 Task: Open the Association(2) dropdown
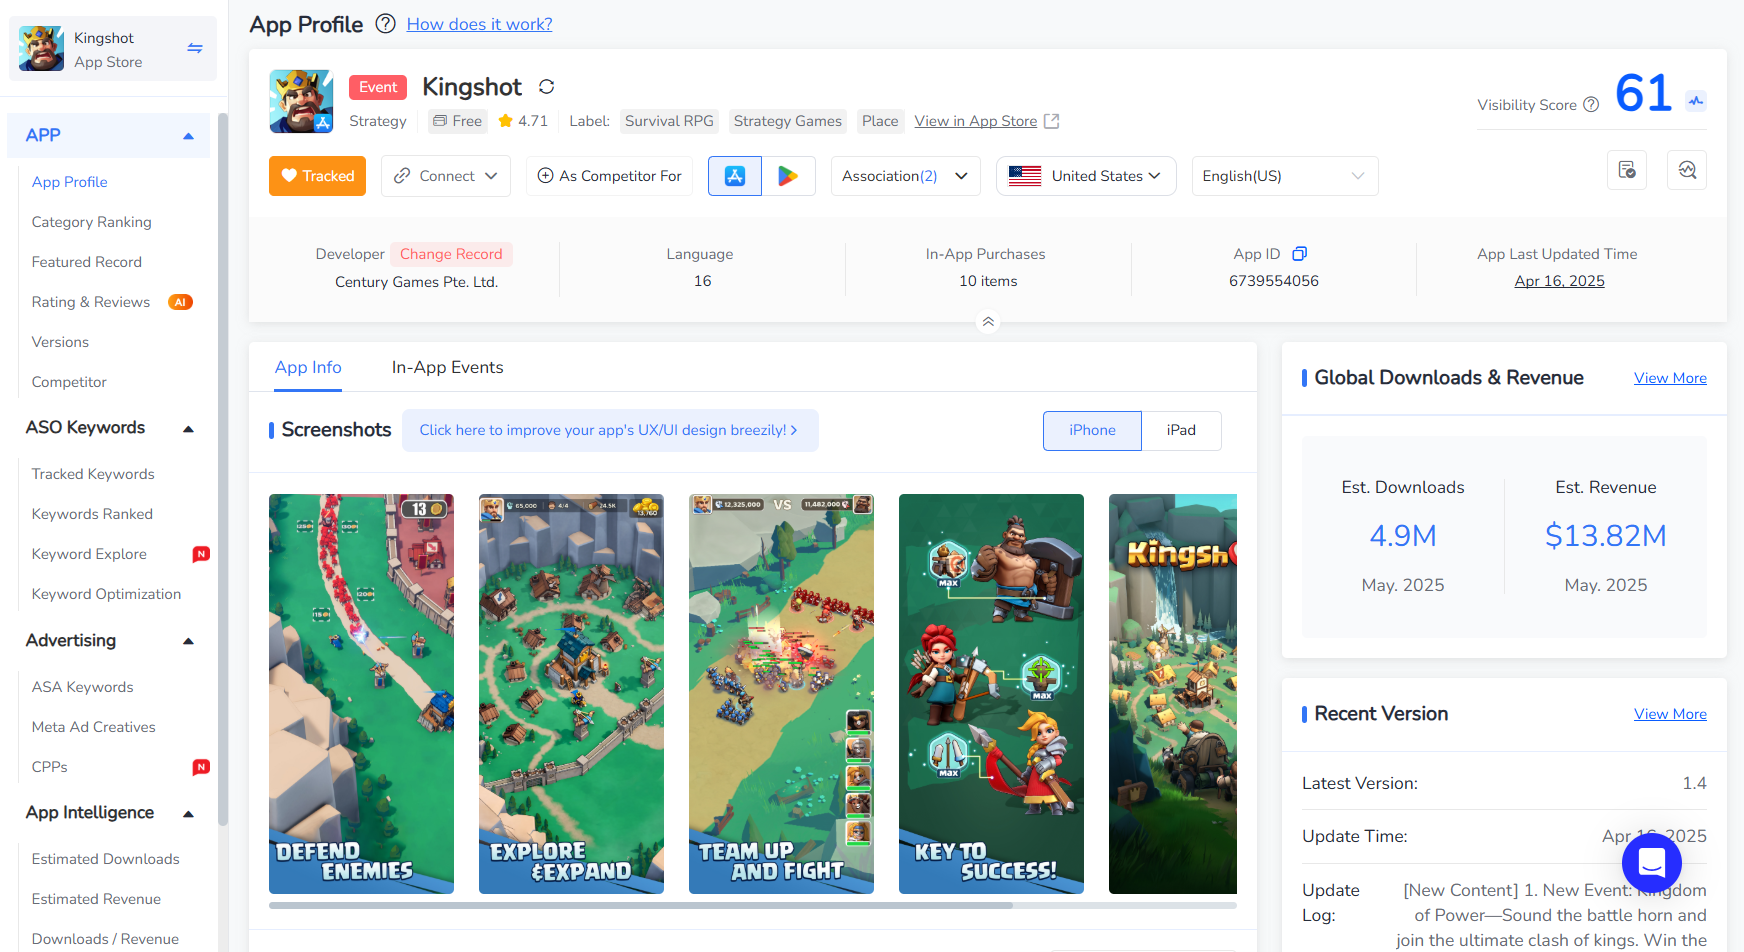click(x=906, y=176)
